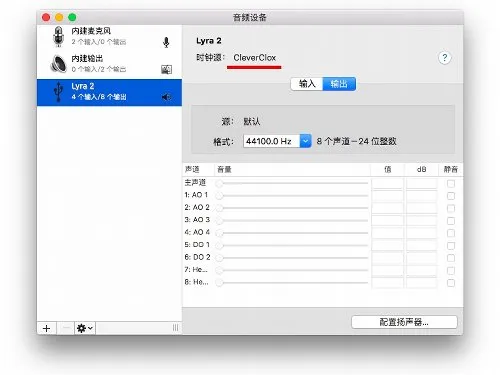Add a new device with plus button
The image size is (500, 375).
tap(46, 328)
